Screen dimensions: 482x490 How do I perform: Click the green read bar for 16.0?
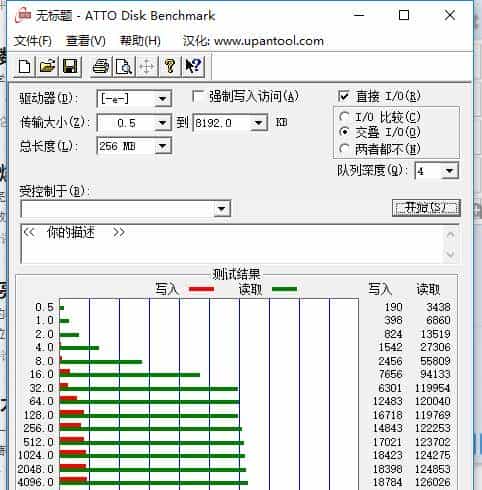[x=130, y=375]
